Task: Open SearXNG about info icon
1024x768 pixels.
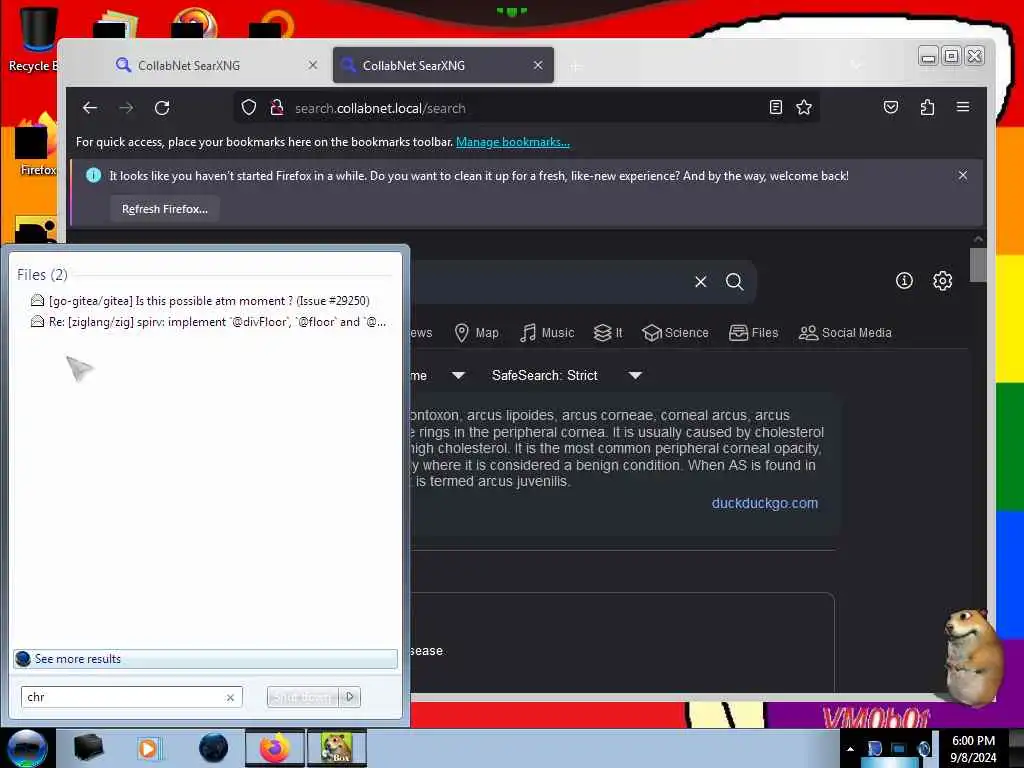Action: [904, 281]
